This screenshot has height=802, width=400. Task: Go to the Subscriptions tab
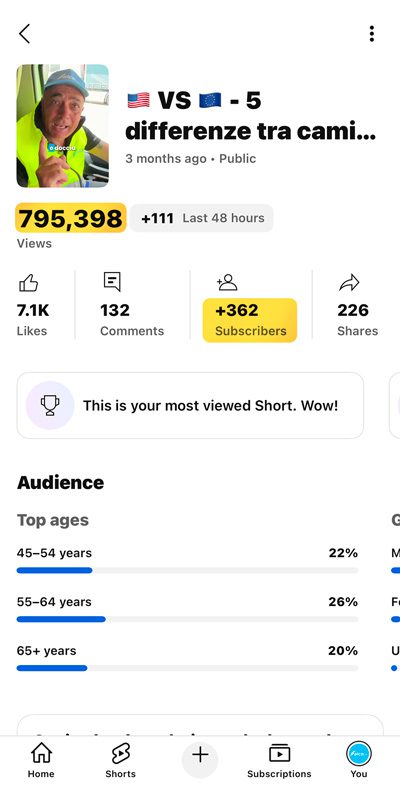pos(279,761)
